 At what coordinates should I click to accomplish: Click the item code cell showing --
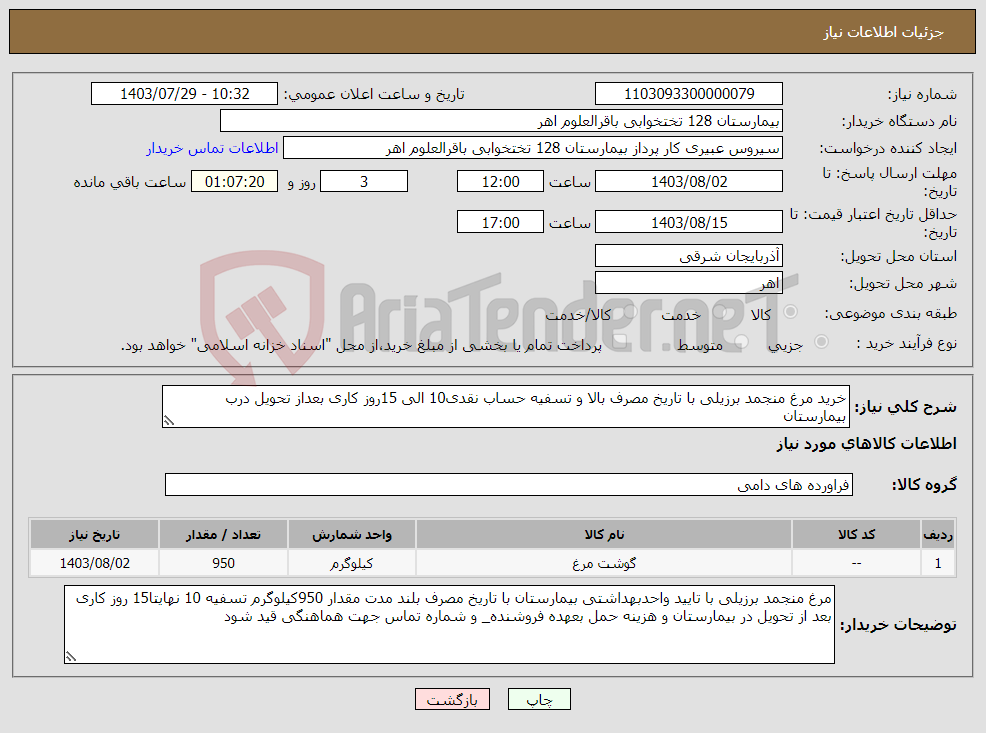click(x=856, y=563)
